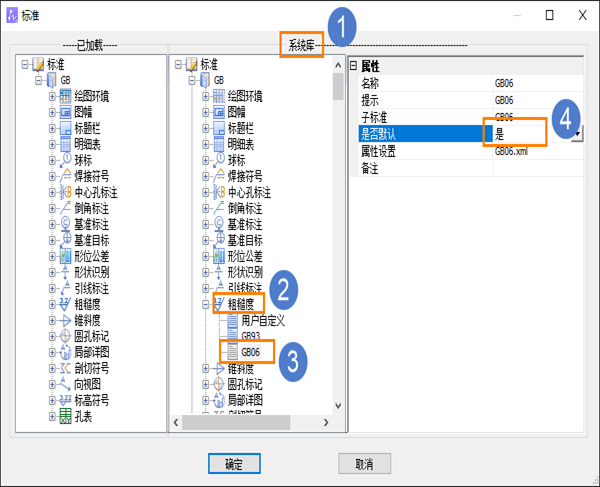Click the 基准标注 icon in the 已加载 tree

point(65,224)
